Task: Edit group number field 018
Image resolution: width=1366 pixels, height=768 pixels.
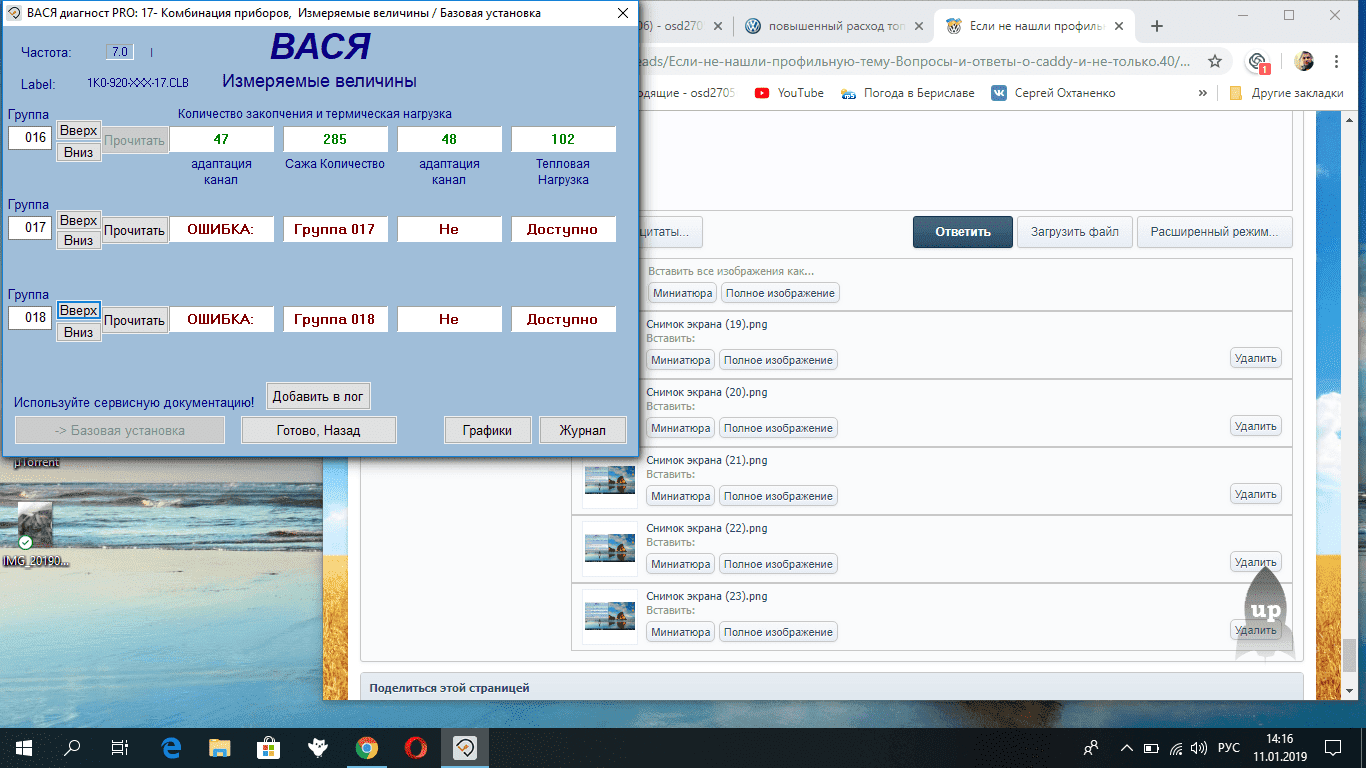Action: 30,318
